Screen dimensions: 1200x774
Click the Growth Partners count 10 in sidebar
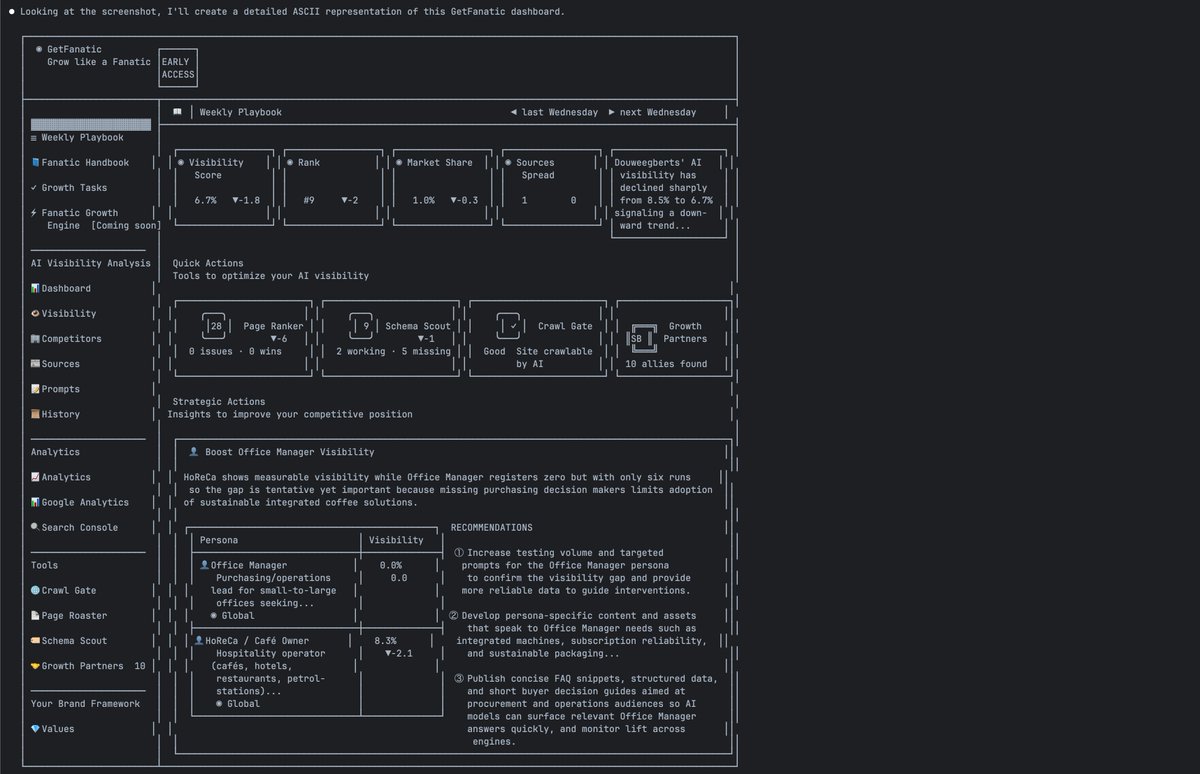(140, 665)
